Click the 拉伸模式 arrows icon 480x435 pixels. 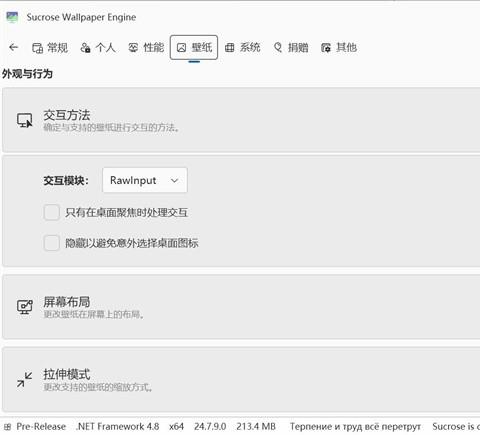coord(25,380)
